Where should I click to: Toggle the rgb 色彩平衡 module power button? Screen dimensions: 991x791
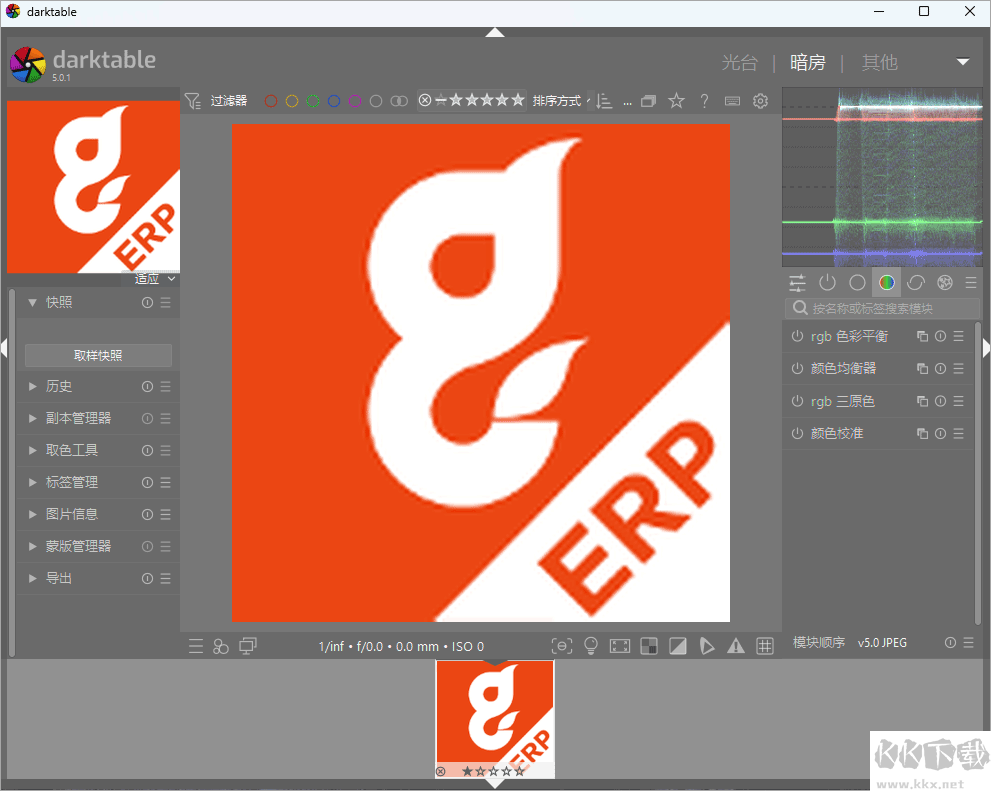point(797,337)
